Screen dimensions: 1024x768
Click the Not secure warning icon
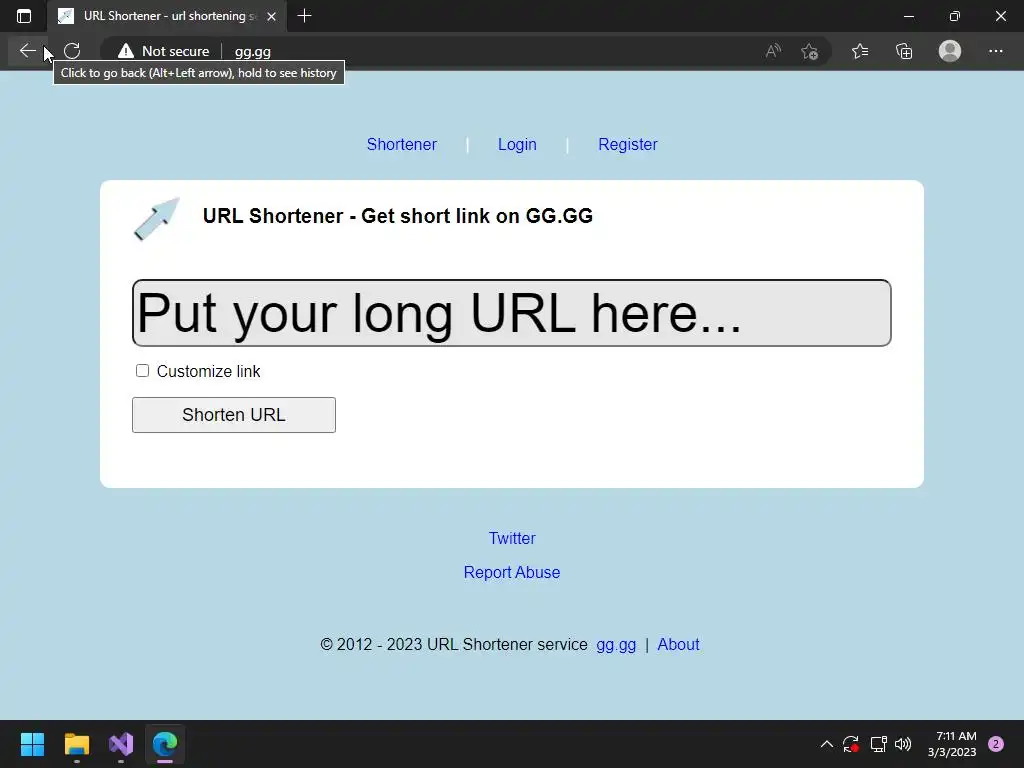tap(126, 51)
